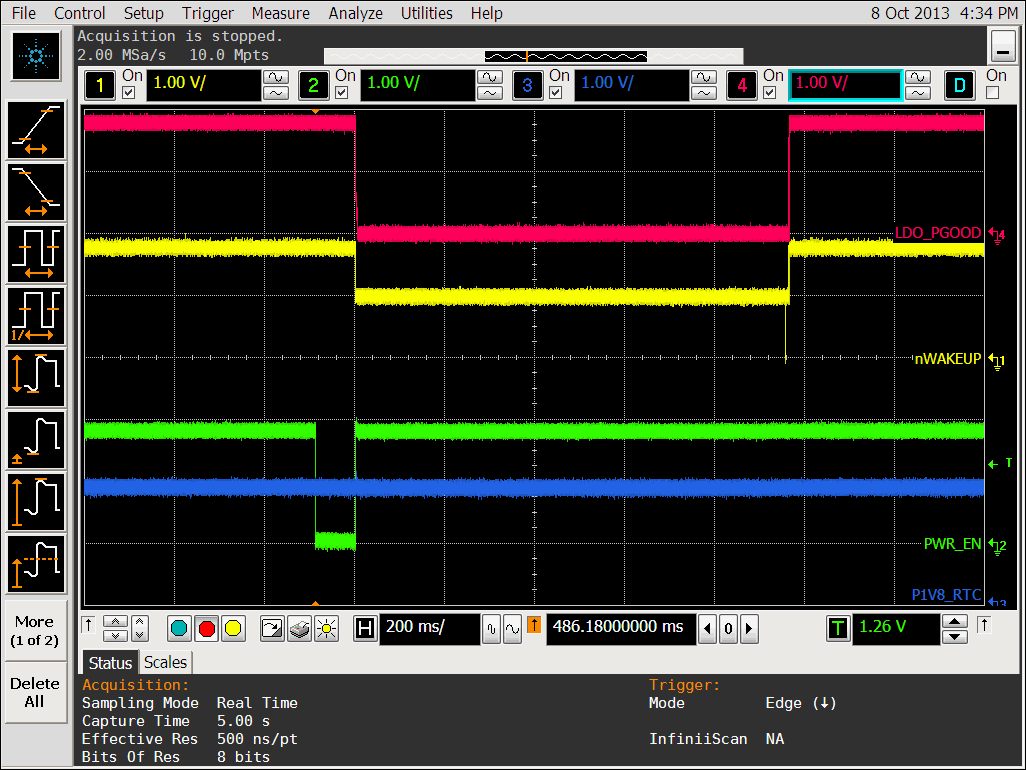Select the peak-to-peak voltage measurement icon
This screenshot has width=1026, height=770.
click(36, 378)
